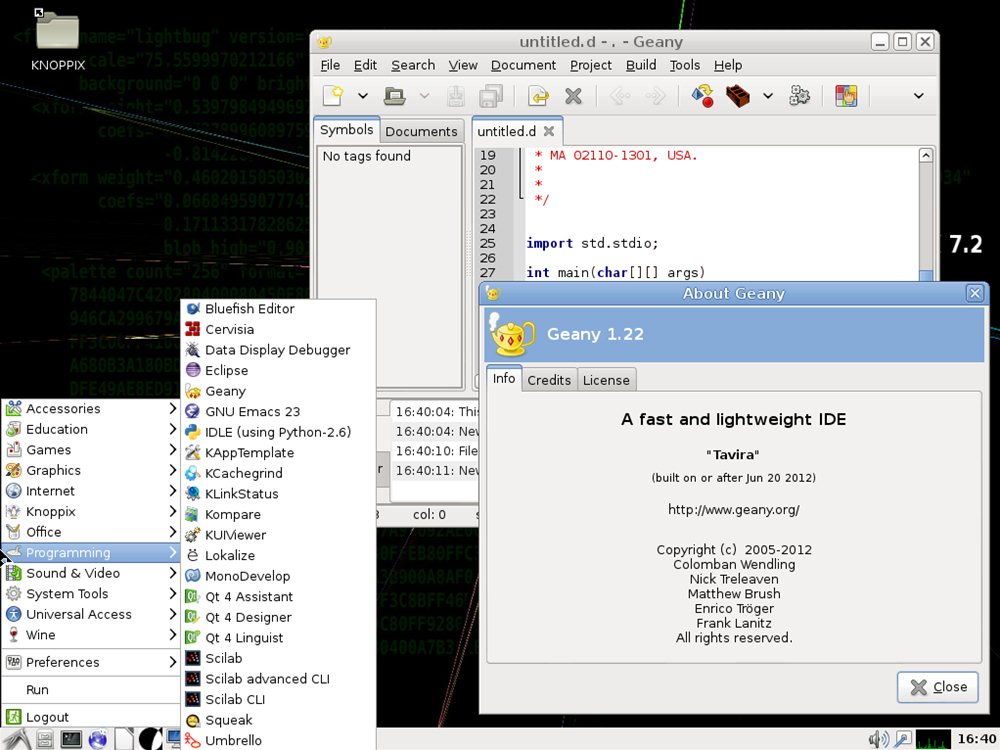Open the Tools menu in Geany
The height and width of the screenshot is (750, 1000).
(685, 65)
